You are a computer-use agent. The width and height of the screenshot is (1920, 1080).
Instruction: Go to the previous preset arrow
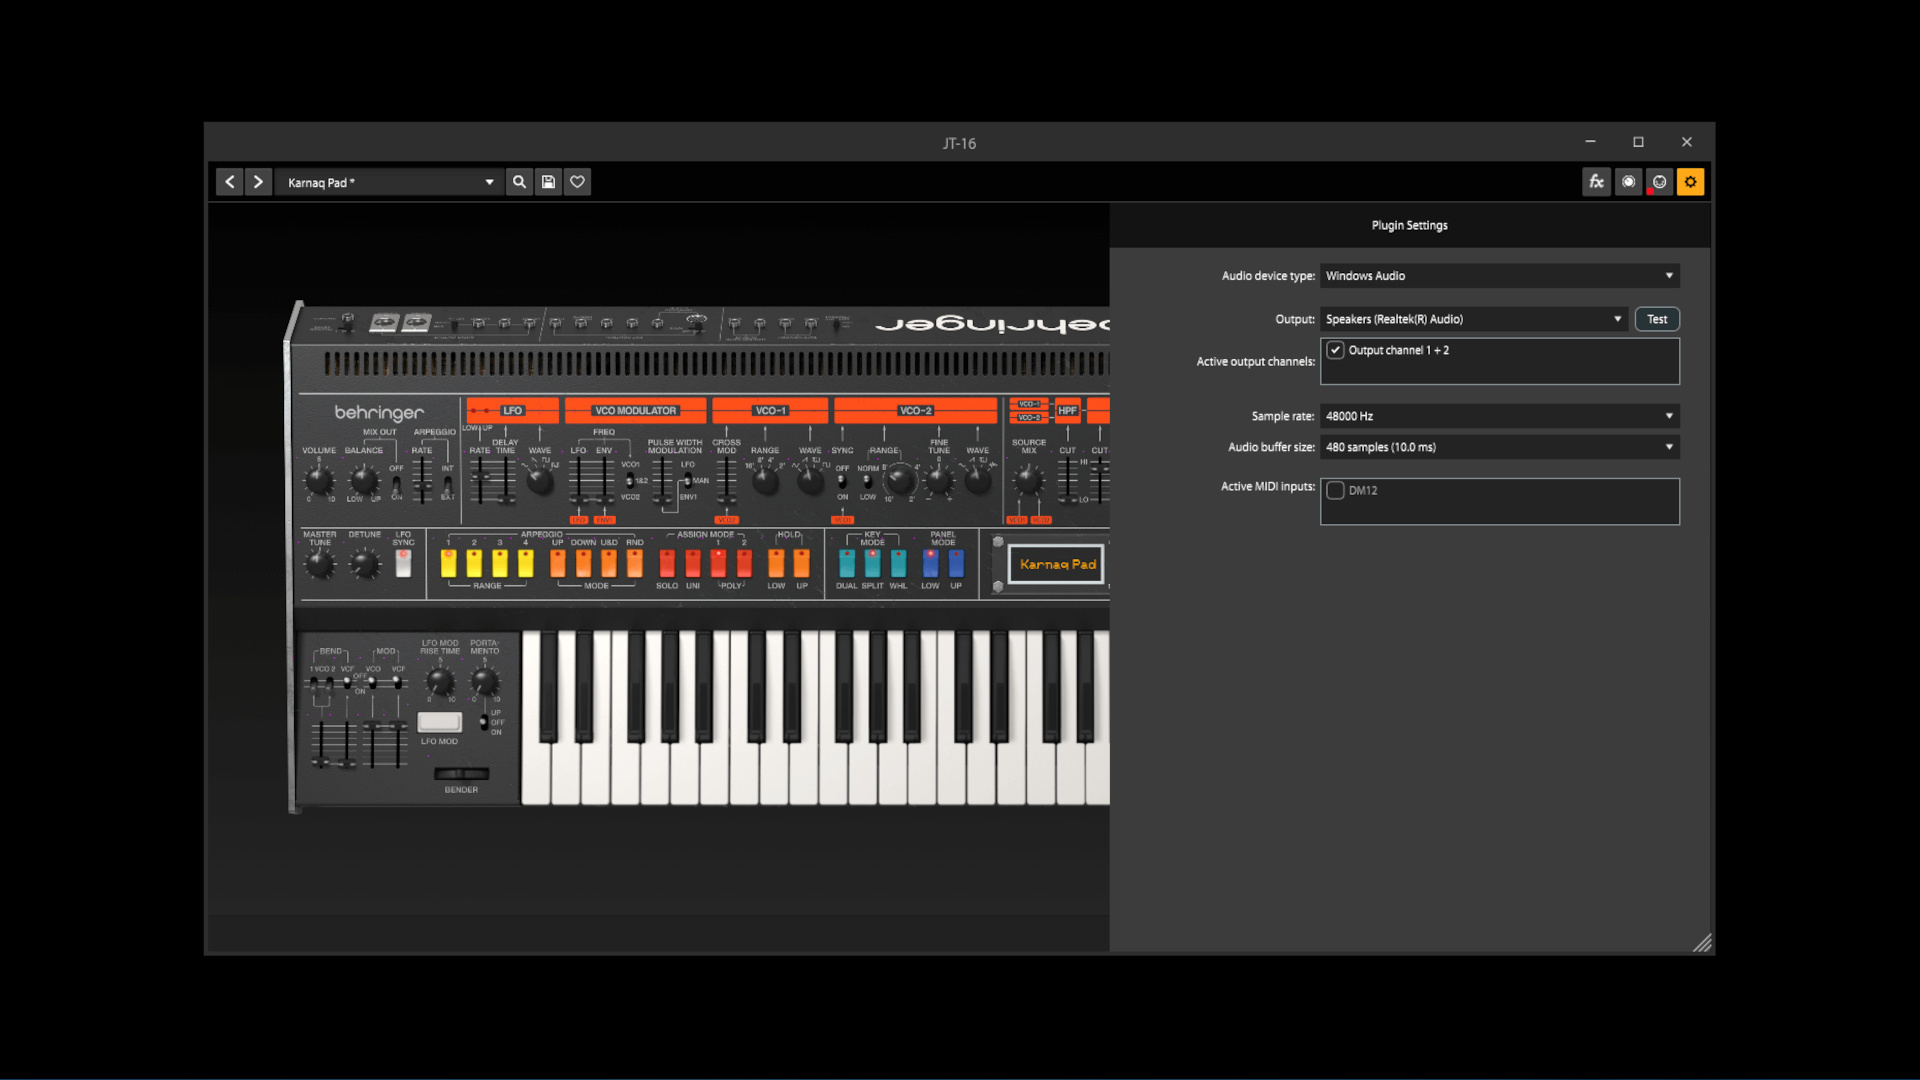(229, 182)
